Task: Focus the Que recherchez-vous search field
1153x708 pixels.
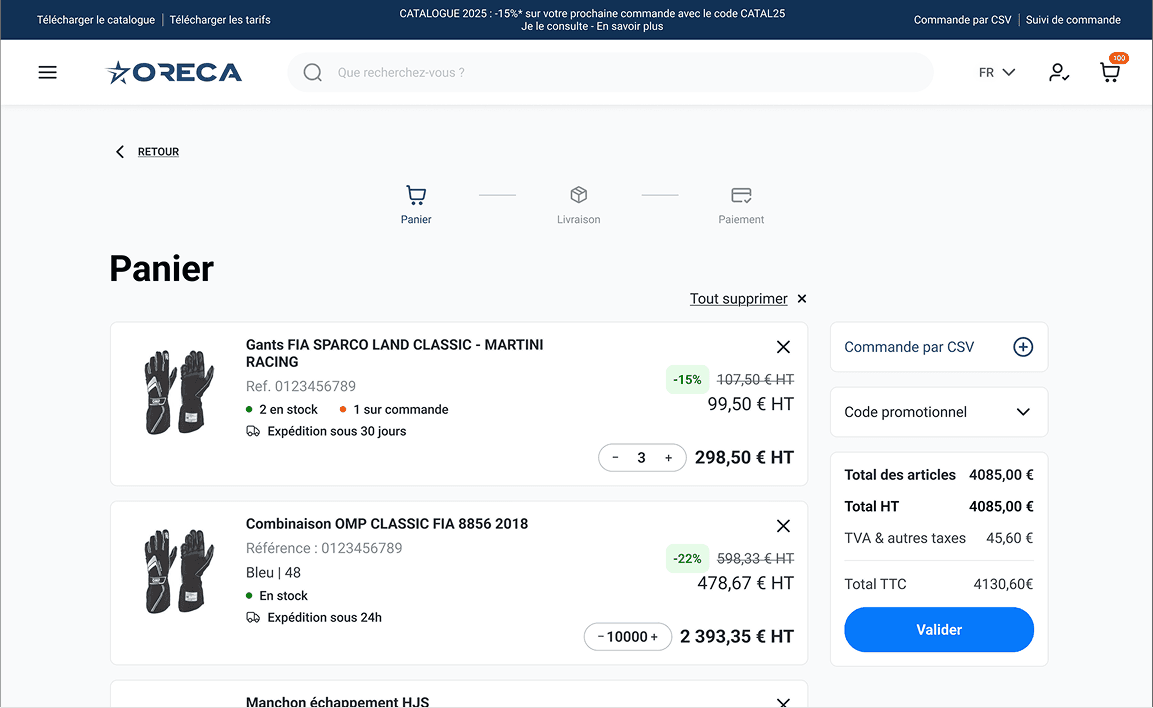Action: click(610, 72)
